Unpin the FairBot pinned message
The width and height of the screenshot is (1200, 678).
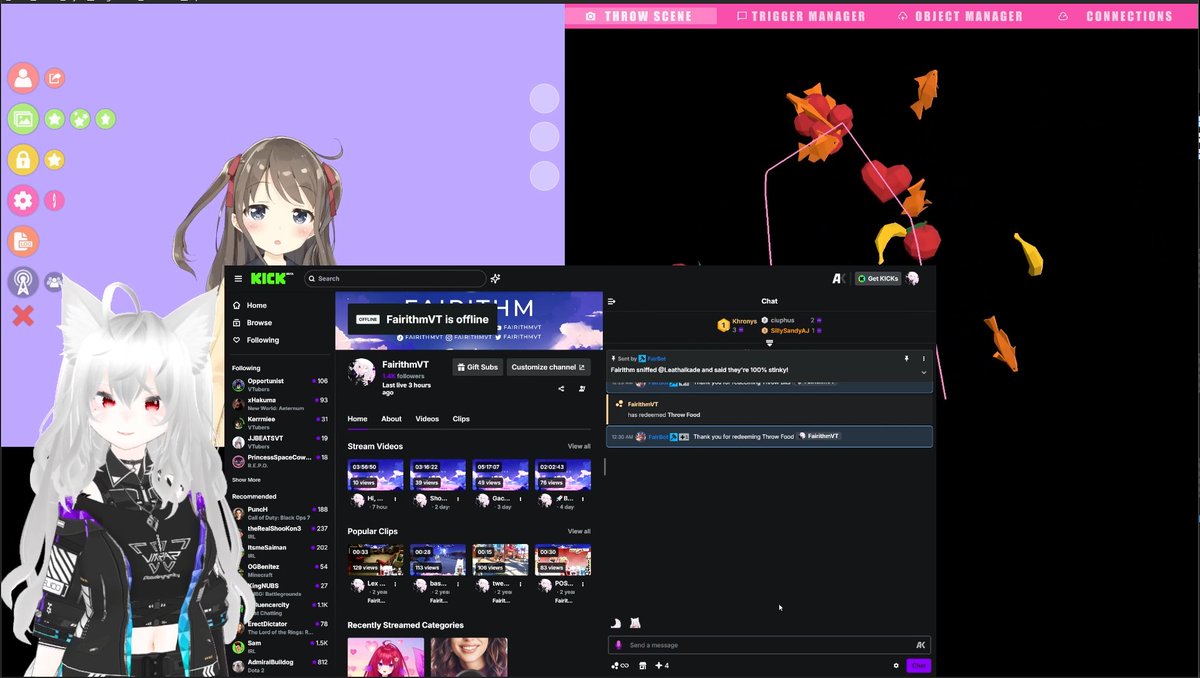[905, 357]
